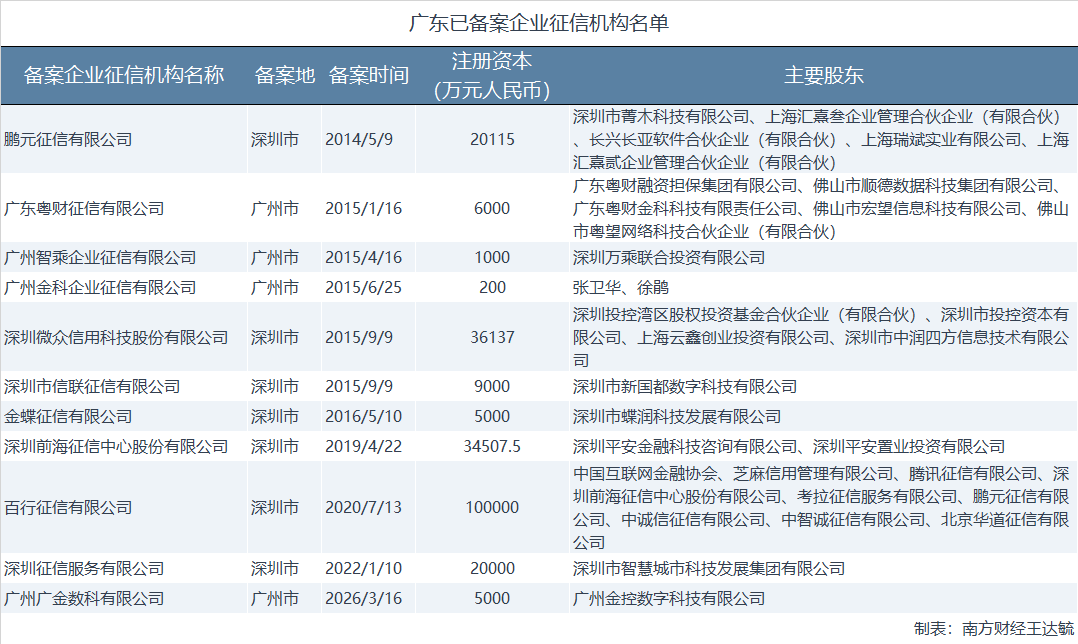1078x644 pixels.
Task: Click the 深圳征信服务有限公司 cell
Action: tap(84, 568)
